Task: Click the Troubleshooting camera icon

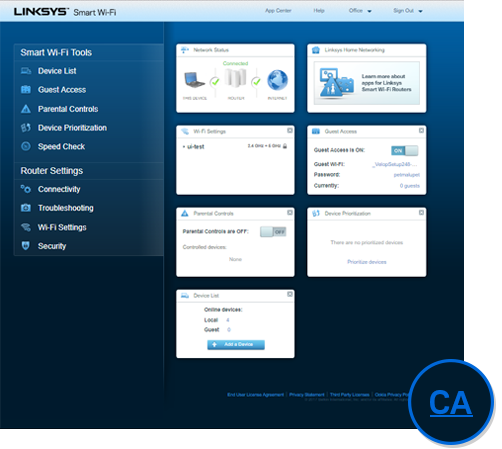Action: (x=26, y=208)
